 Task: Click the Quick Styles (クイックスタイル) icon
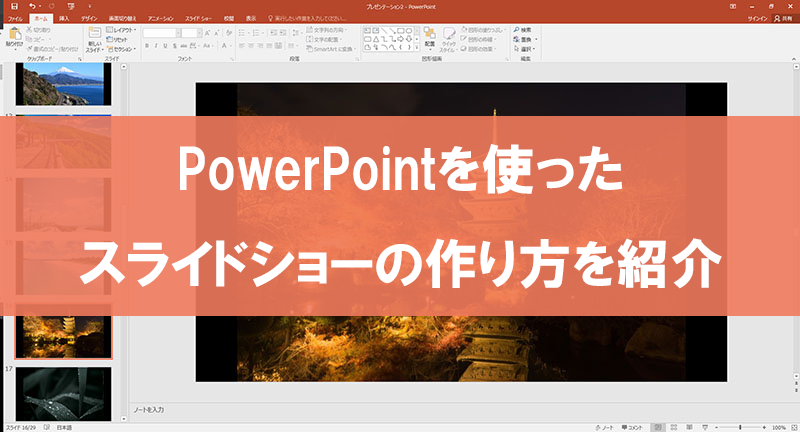click(x=448, y=34)
